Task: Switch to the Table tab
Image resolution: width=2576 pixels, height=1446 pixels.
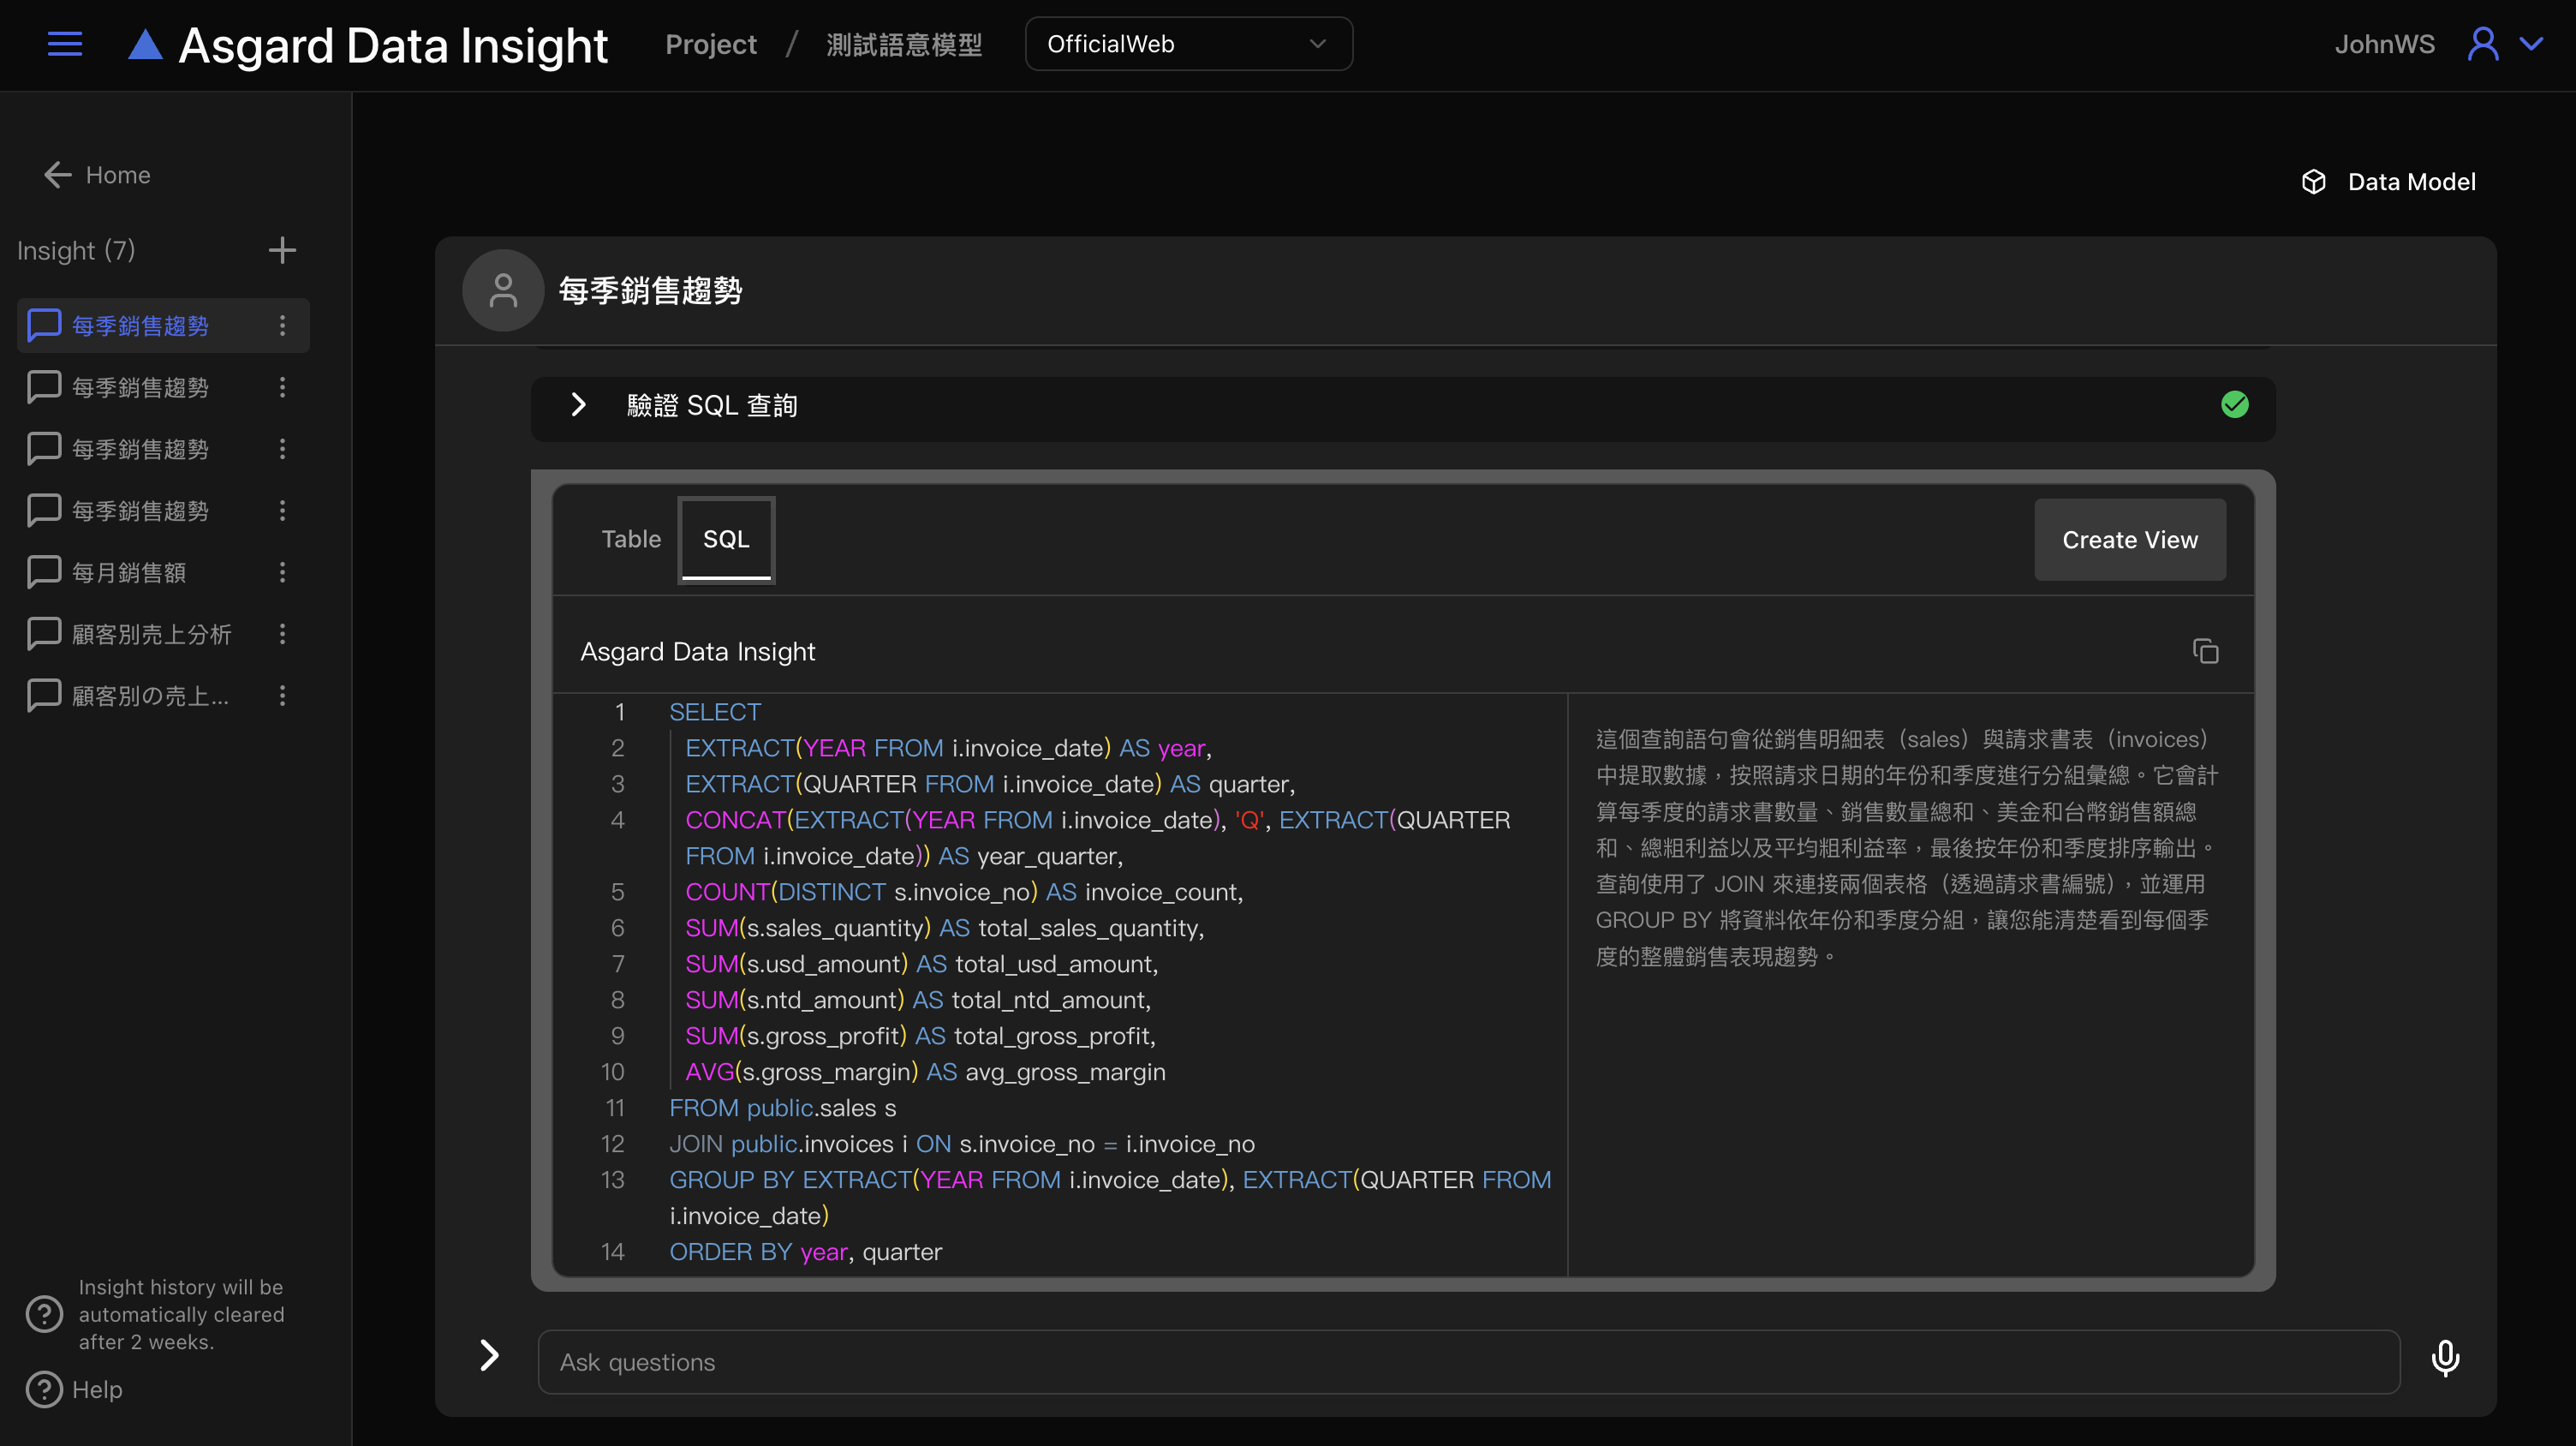Action: [630, 539]
